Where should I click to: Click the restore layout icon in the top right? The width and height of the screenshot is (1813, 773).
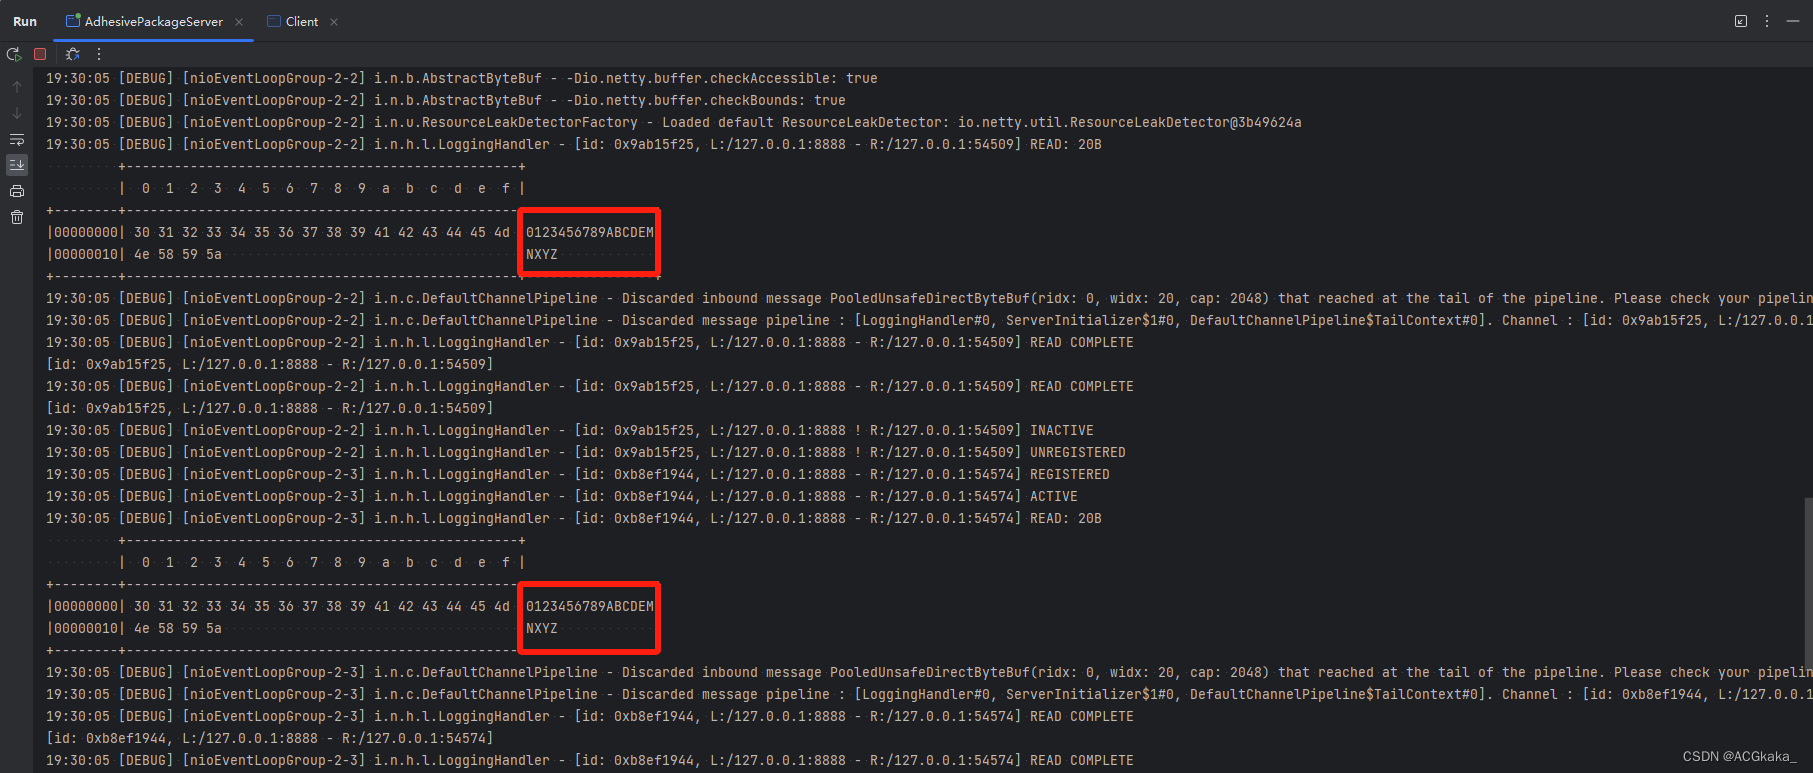click(x=1741, y=21)
